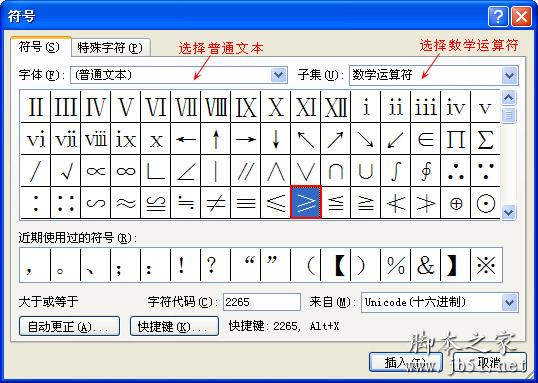Pick the recently used left double quote
Image resolution: width=538 pixels, height=383 pixels.
click(246, 265)
